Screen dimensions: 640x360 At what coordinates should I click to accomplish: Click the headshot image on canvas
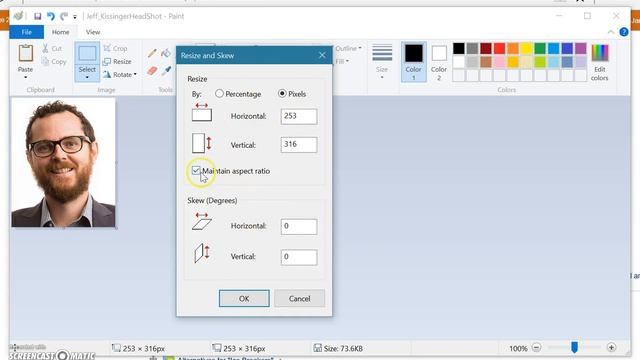pos(63,162)
